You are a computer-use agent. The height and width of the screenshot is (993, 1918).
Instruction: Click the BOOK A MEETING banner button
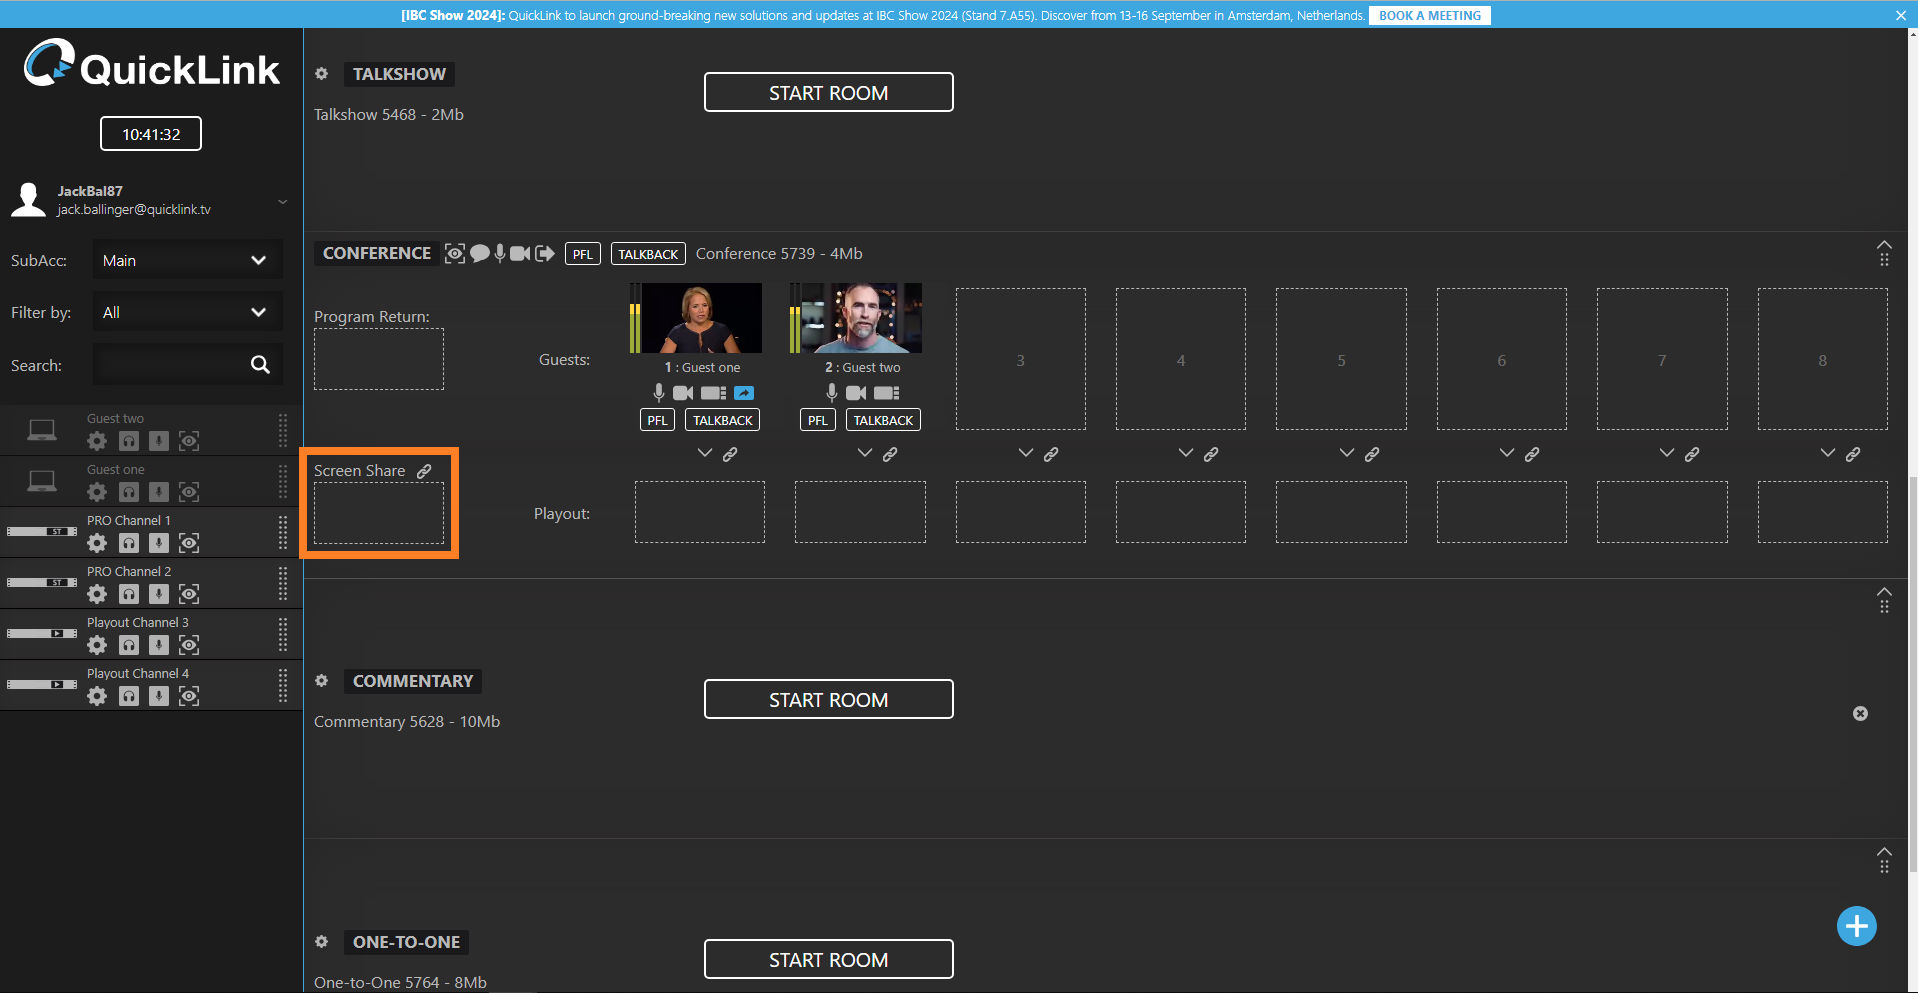[x=1429, y=15]
